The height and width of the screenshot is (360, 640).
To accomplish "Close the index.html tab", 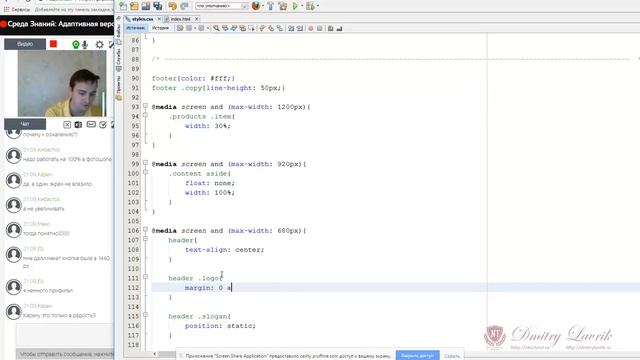I will coord(196,19).
